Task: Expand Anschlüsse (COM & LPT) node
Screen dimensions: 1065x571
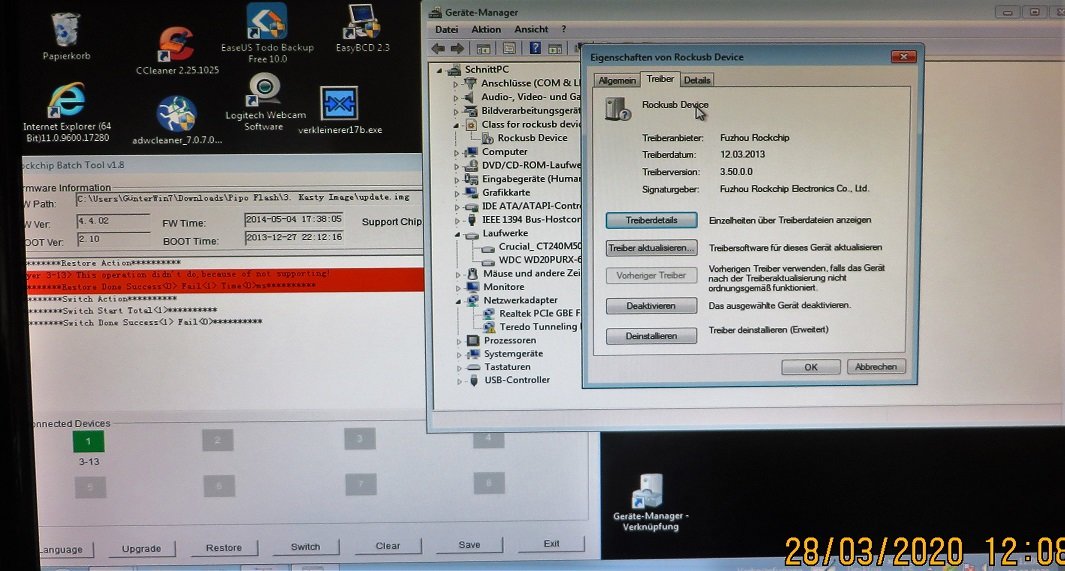Action: point(456,84)
